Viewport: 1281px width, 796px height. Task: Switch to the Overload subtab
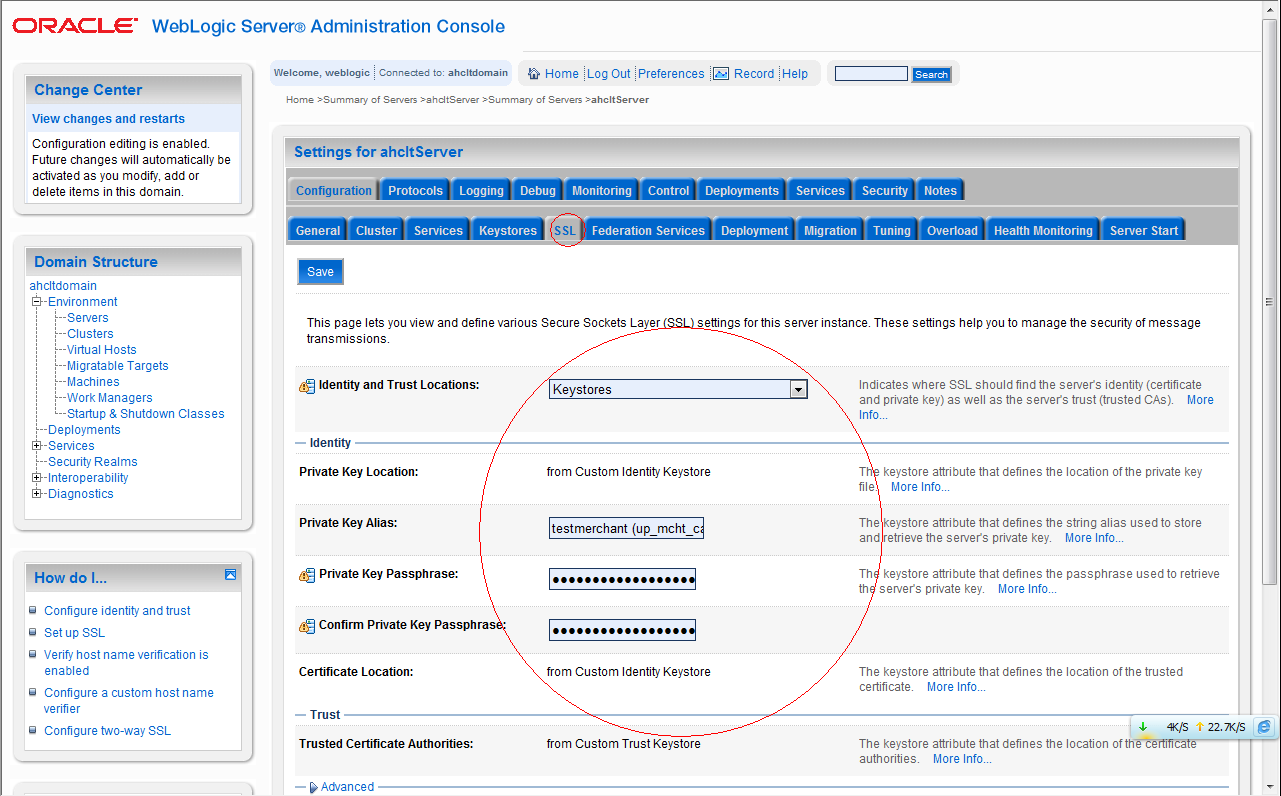(952, 231)
